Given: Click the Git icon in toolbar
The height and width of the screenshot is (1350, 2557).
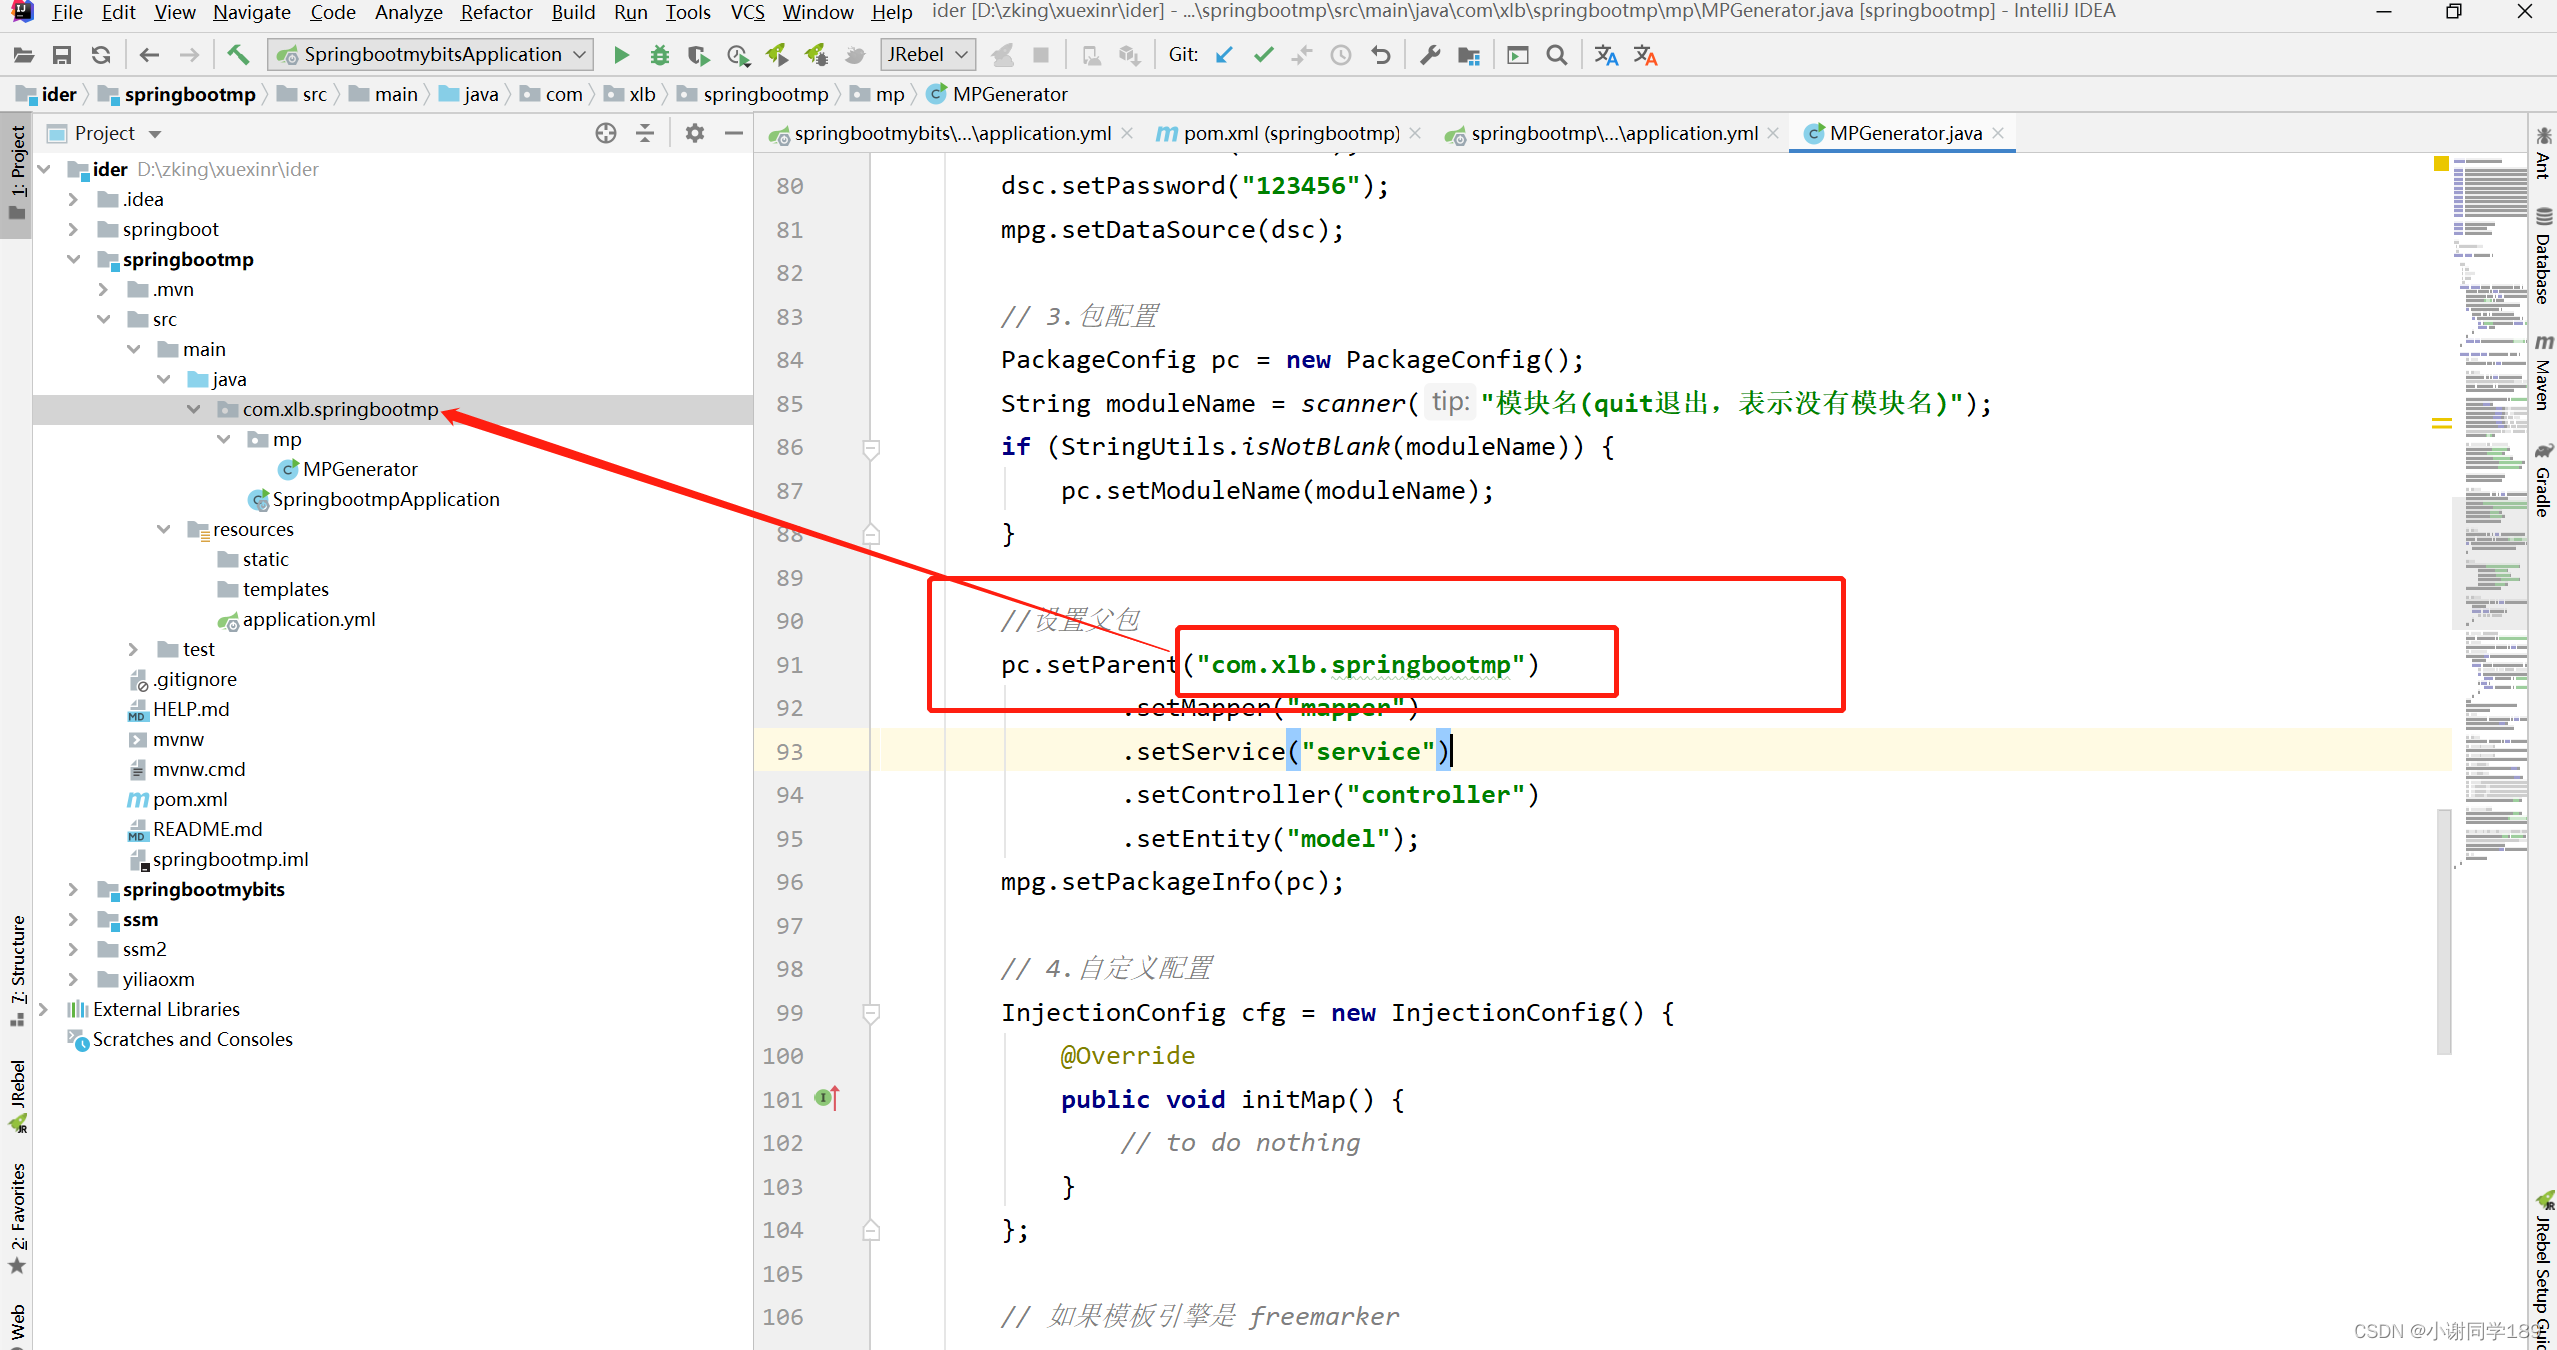Looking at the screenshot, I should 1184,56.
